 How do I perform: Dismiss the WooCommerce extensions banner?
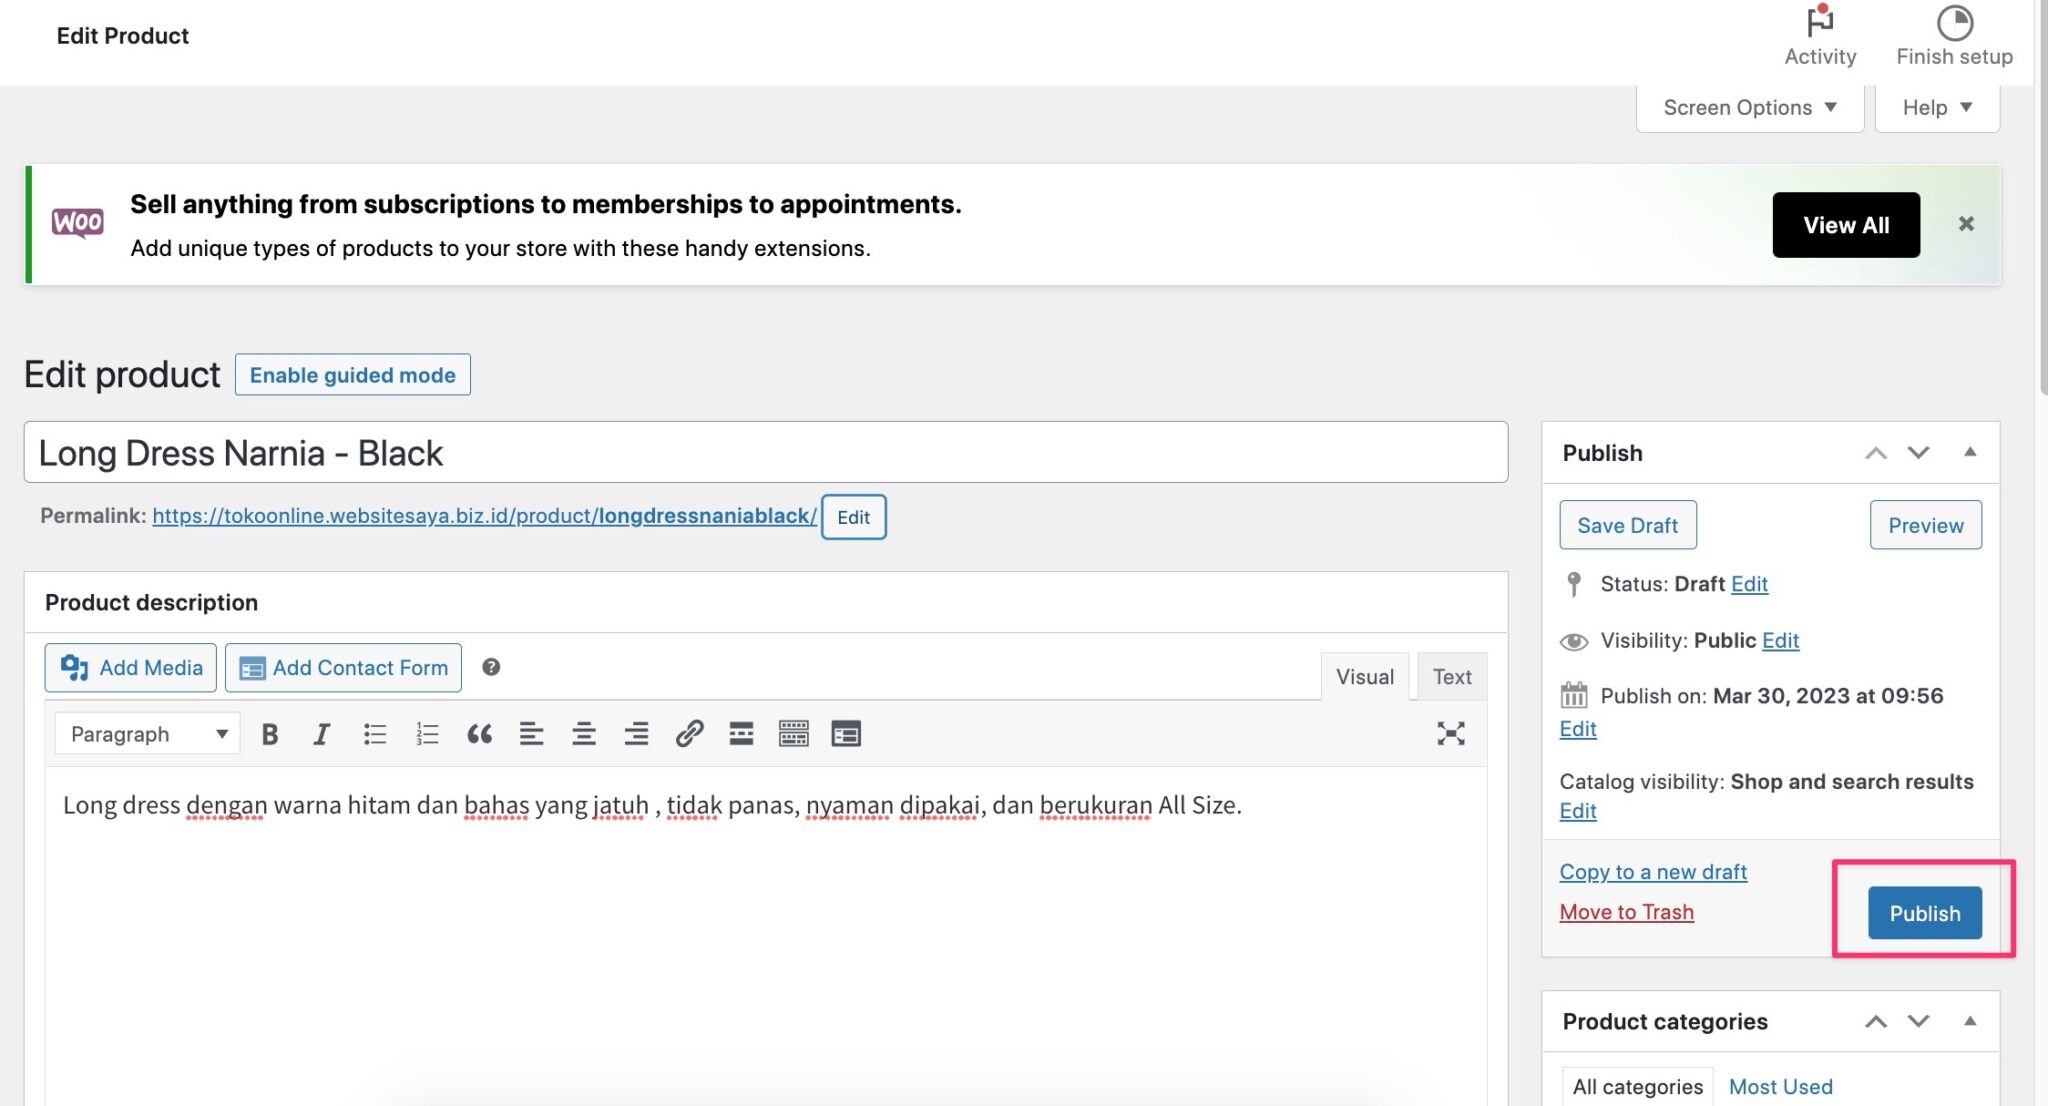coord(1966,224)
